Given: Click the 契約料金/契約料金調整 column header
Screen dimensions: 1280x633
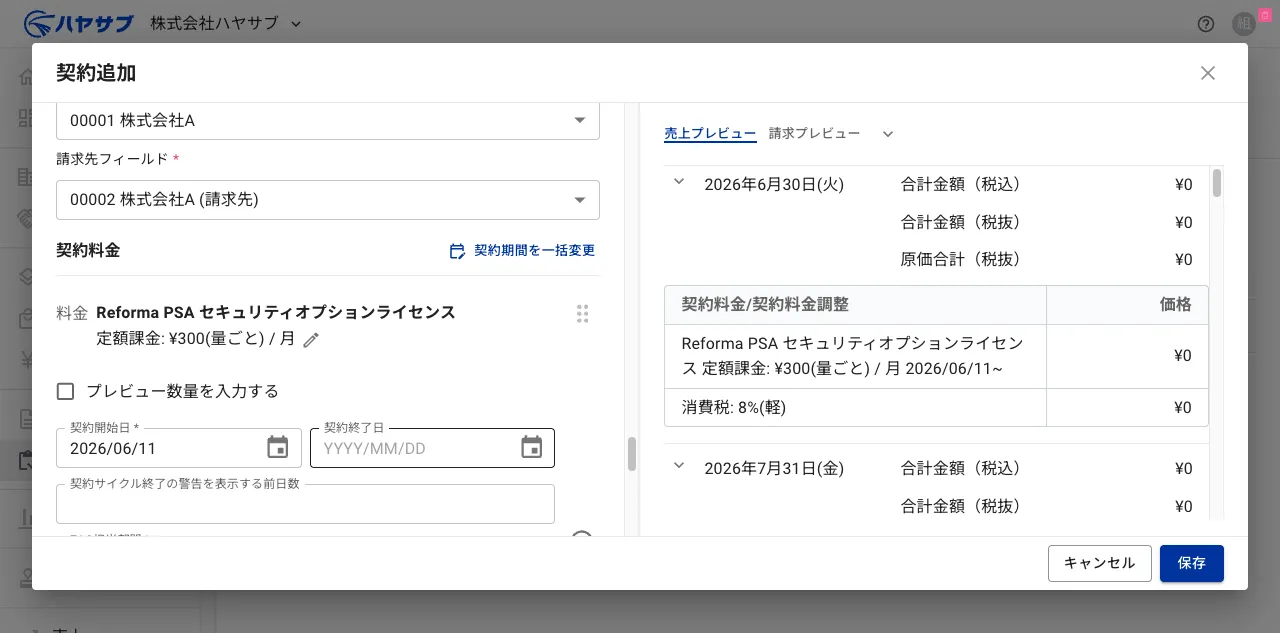Looking at the screenshot, I should 855,305.
